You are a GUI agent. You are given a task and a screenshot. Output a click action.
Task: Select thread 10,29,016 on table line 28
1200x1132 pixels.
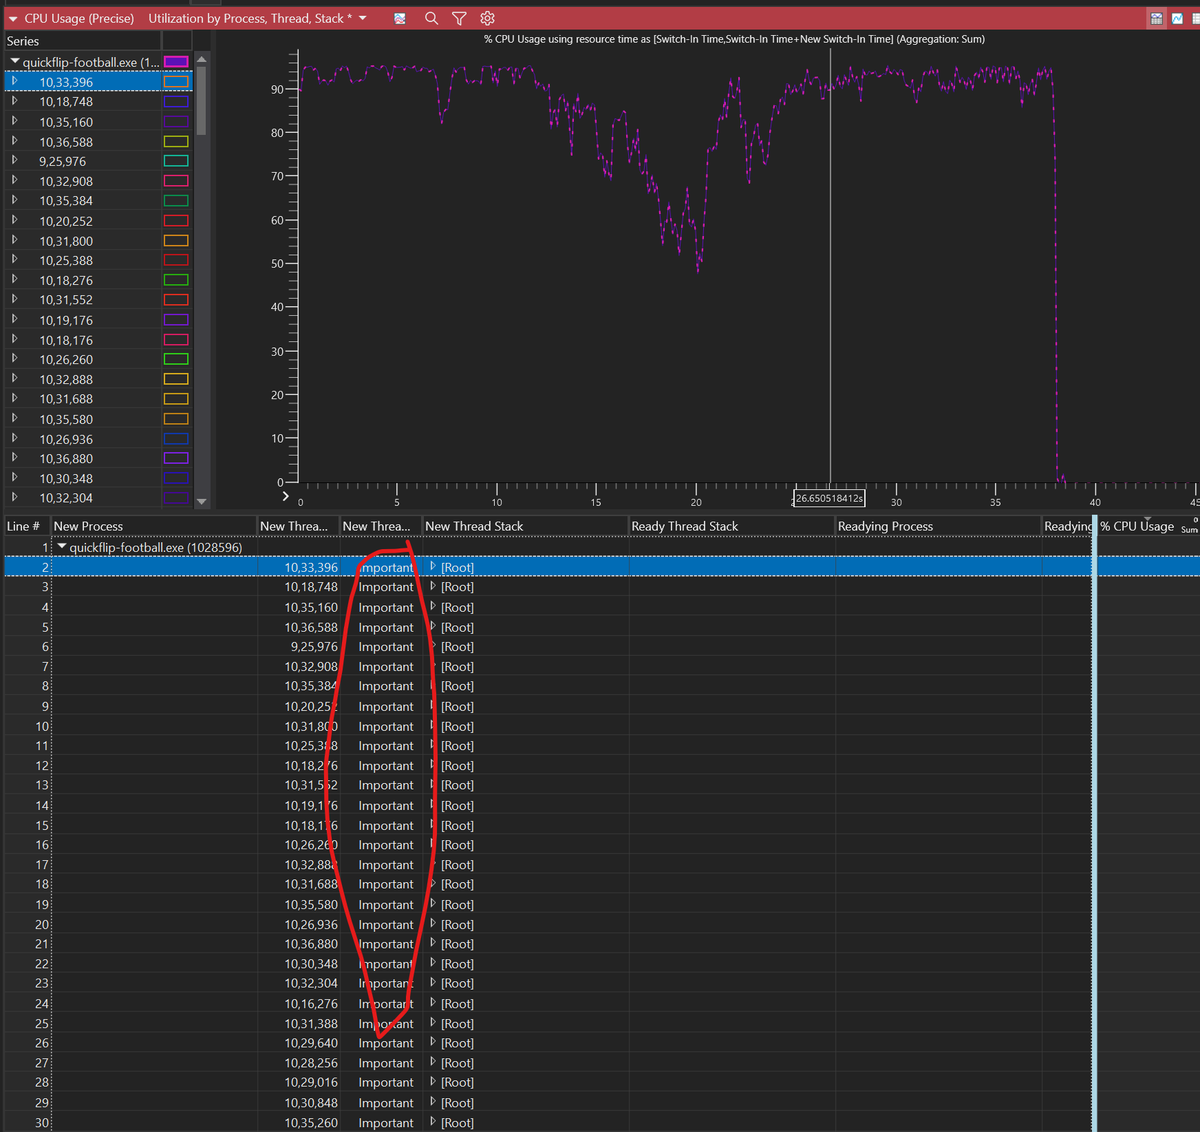(x=311, y=1082)
